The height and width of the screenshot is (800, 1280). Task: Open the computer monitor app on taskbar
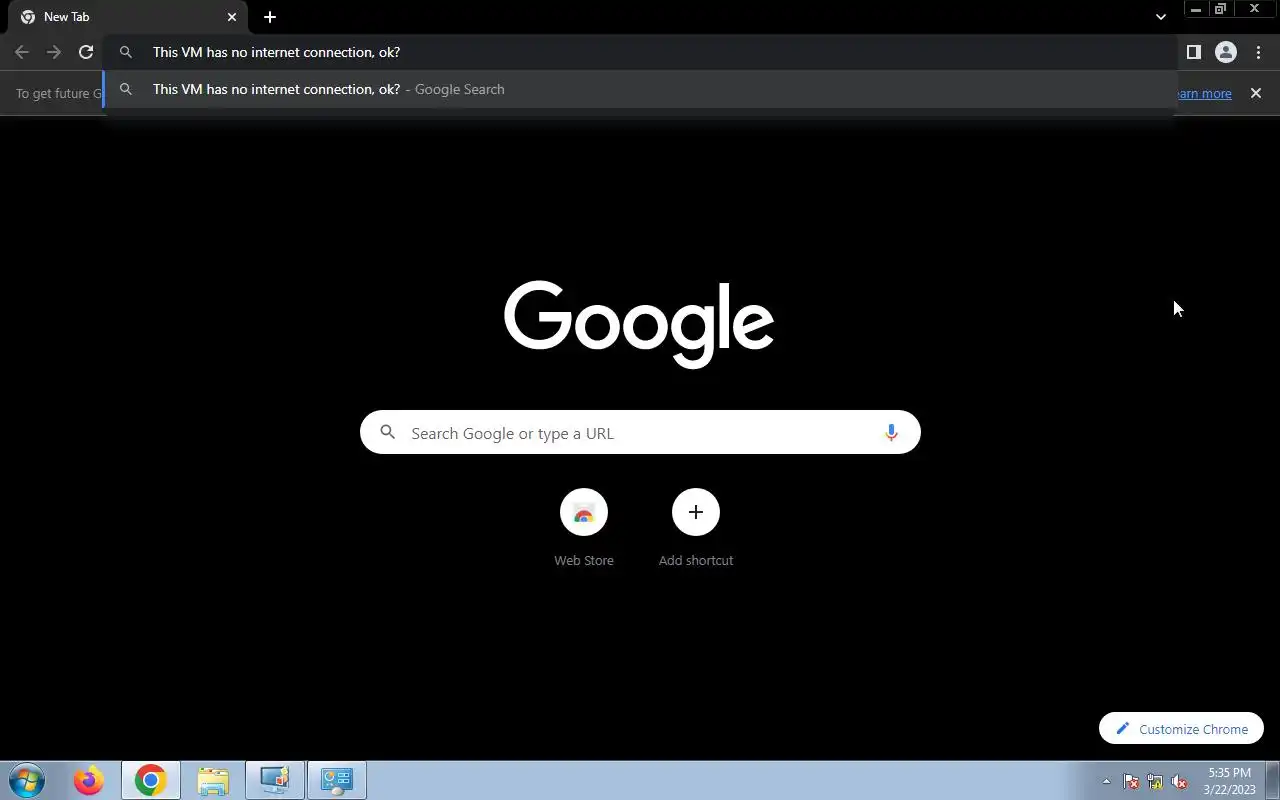coord(275,780)
